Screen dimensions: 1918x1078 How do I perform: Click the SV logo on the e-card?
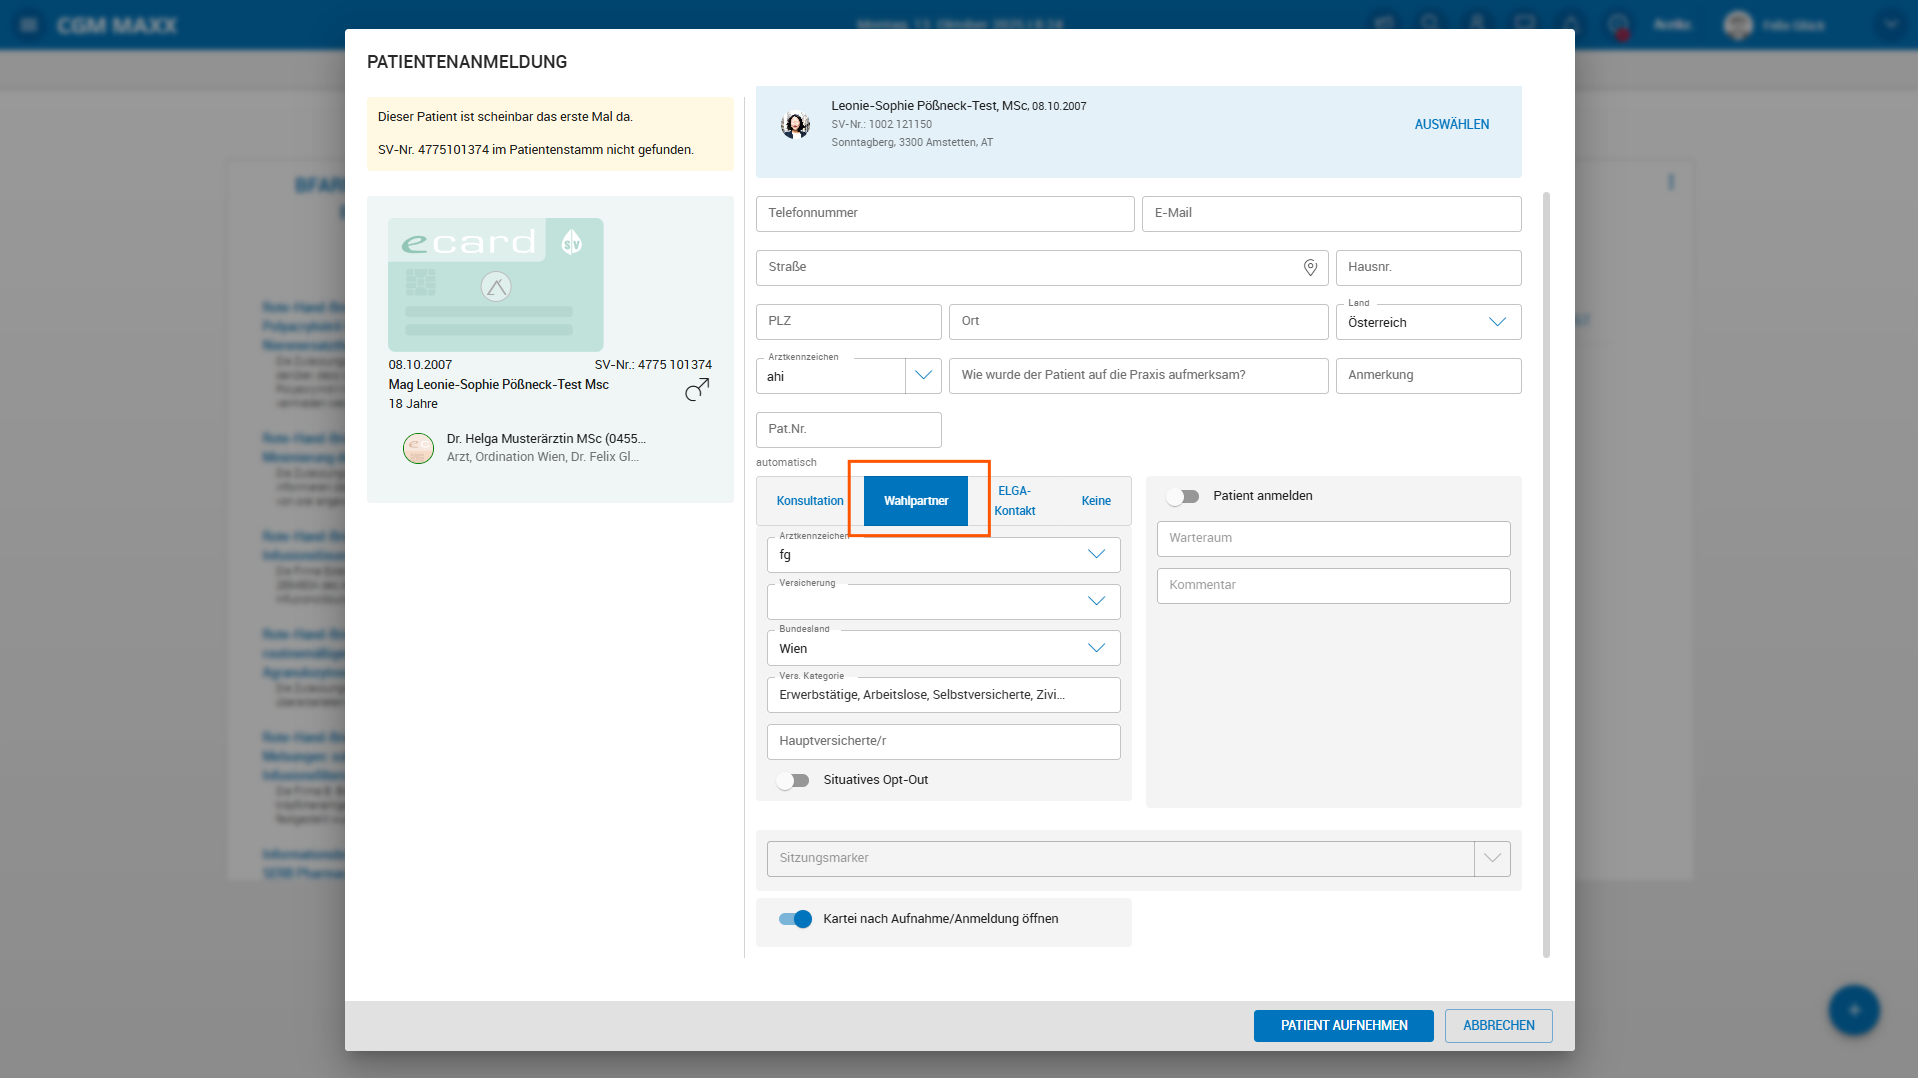[572, 242]
